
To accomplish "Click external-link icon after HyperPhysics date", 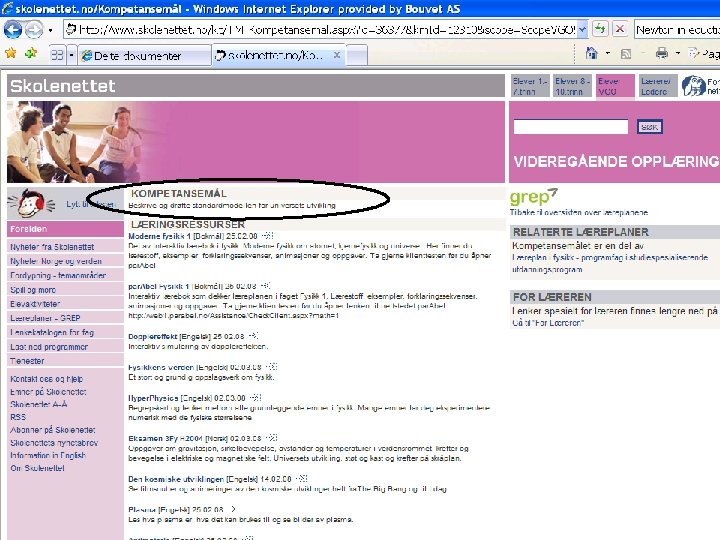I will pyautogui.click(x=256, y=397).
